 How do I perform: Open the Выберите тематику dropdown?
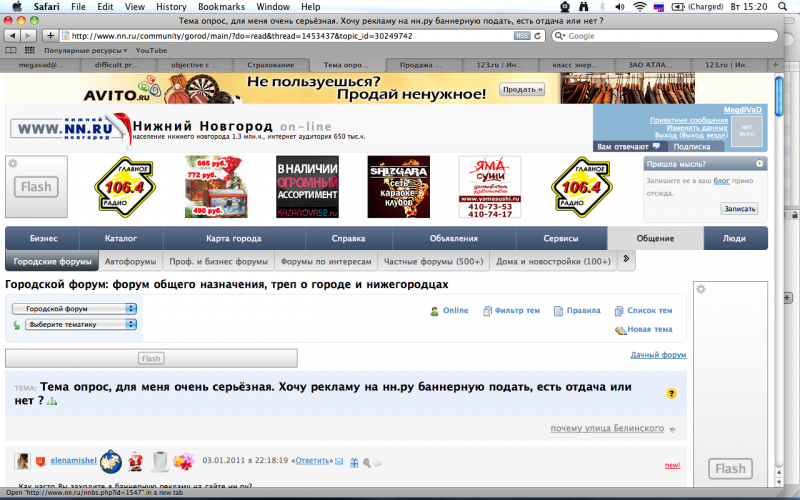pos(81,324)
